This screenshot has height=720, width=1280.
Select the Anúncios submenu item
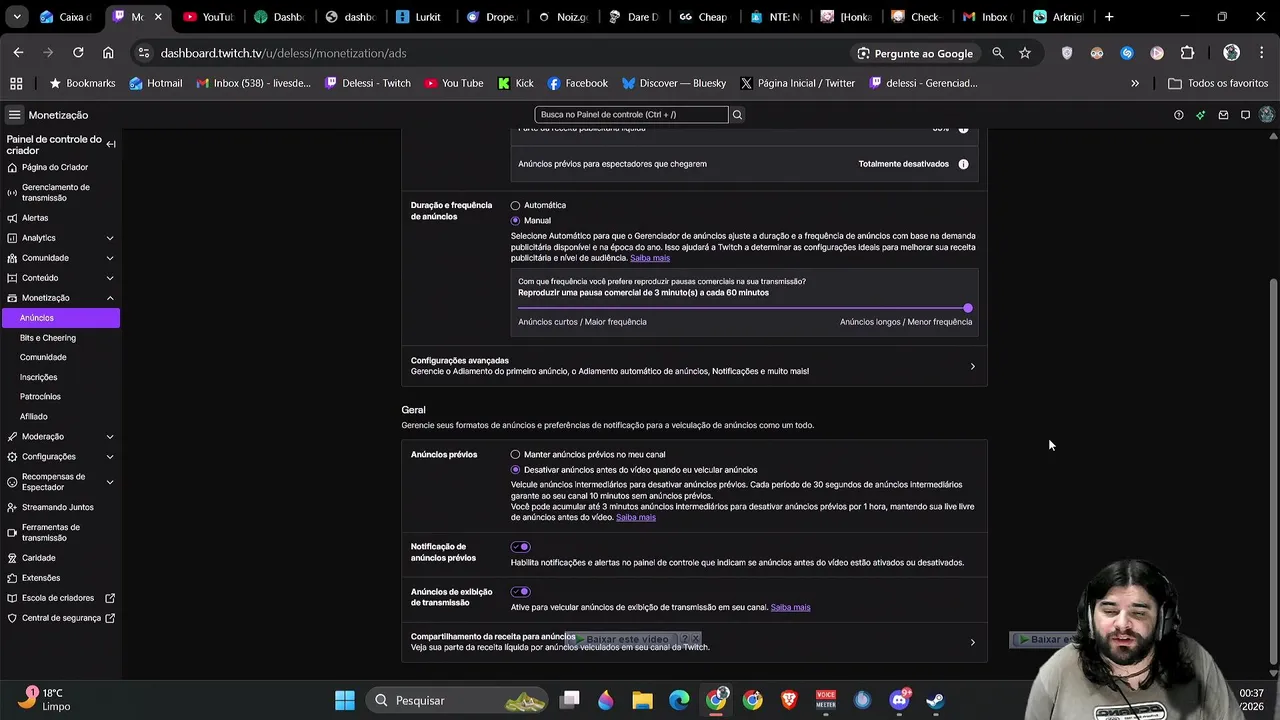pos(60,318)
